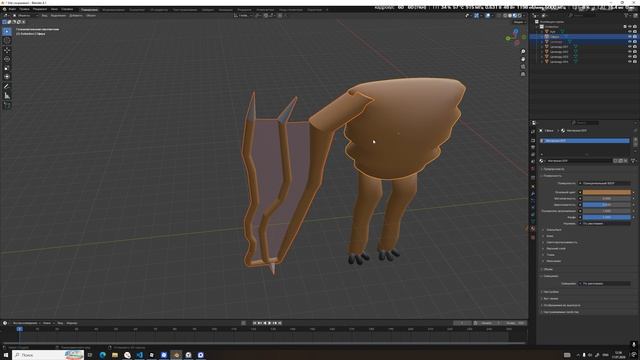The image size is (640, 360).
Task: Click the Windows taskbar search box
Action: click(48, 355)
